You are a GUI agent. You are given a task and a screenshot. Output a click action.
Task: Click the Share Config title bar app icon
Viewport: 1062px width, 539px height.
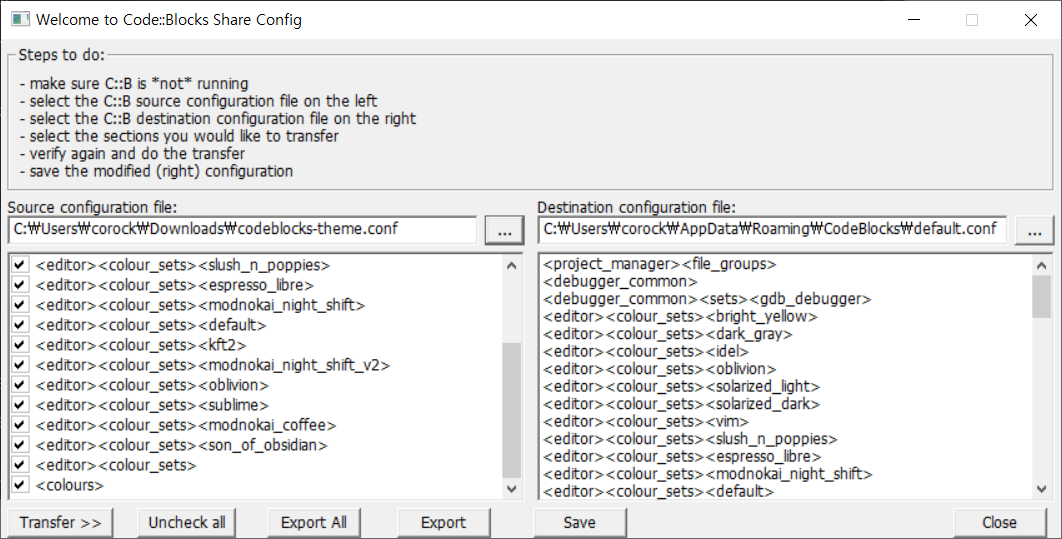(20, 19)
